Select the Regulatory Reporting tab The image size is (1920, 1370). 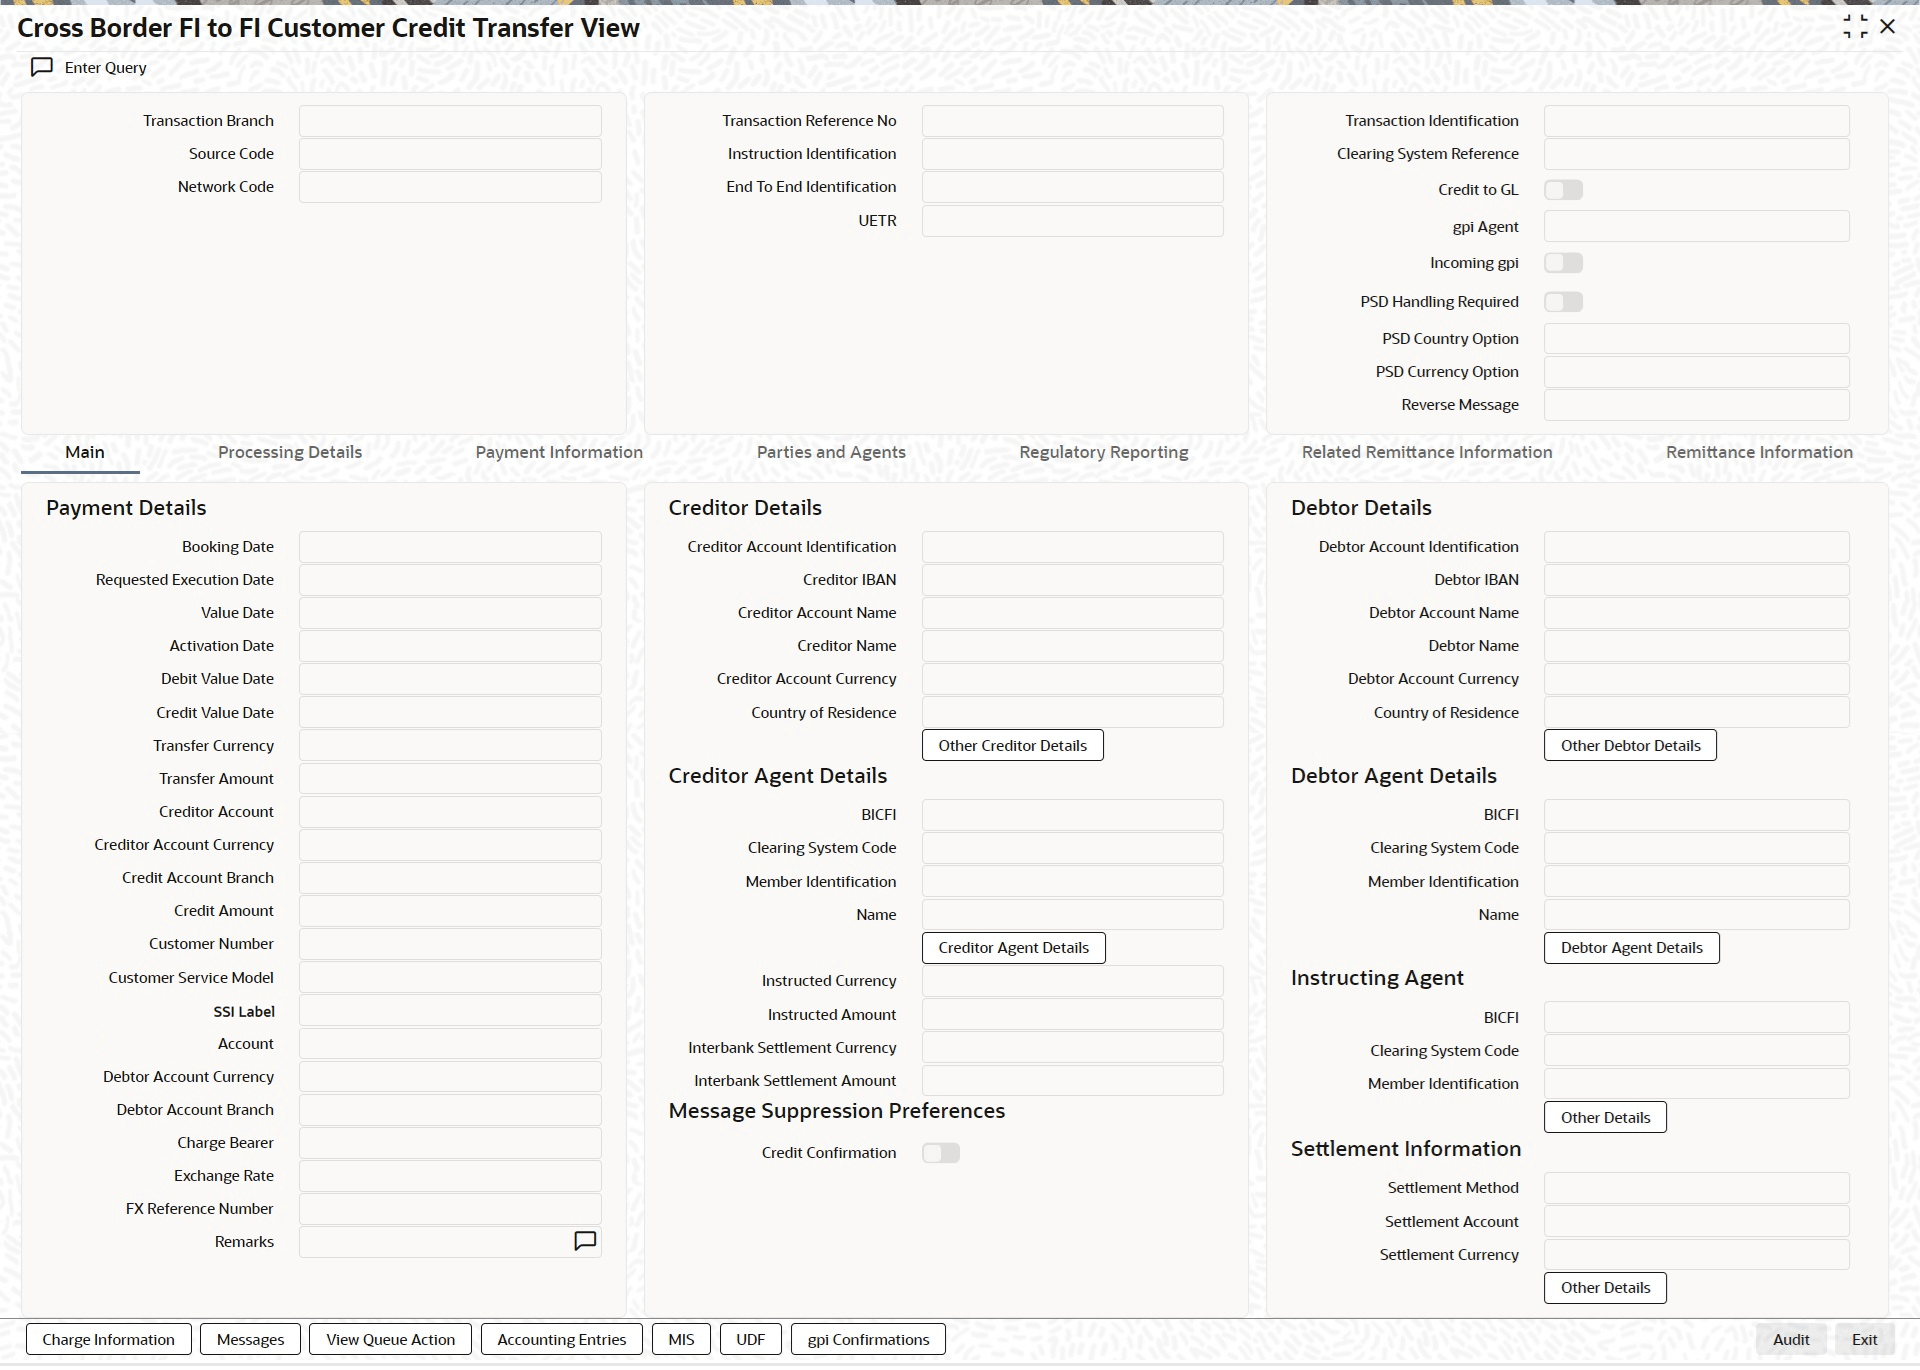(x=1103, y=452)
